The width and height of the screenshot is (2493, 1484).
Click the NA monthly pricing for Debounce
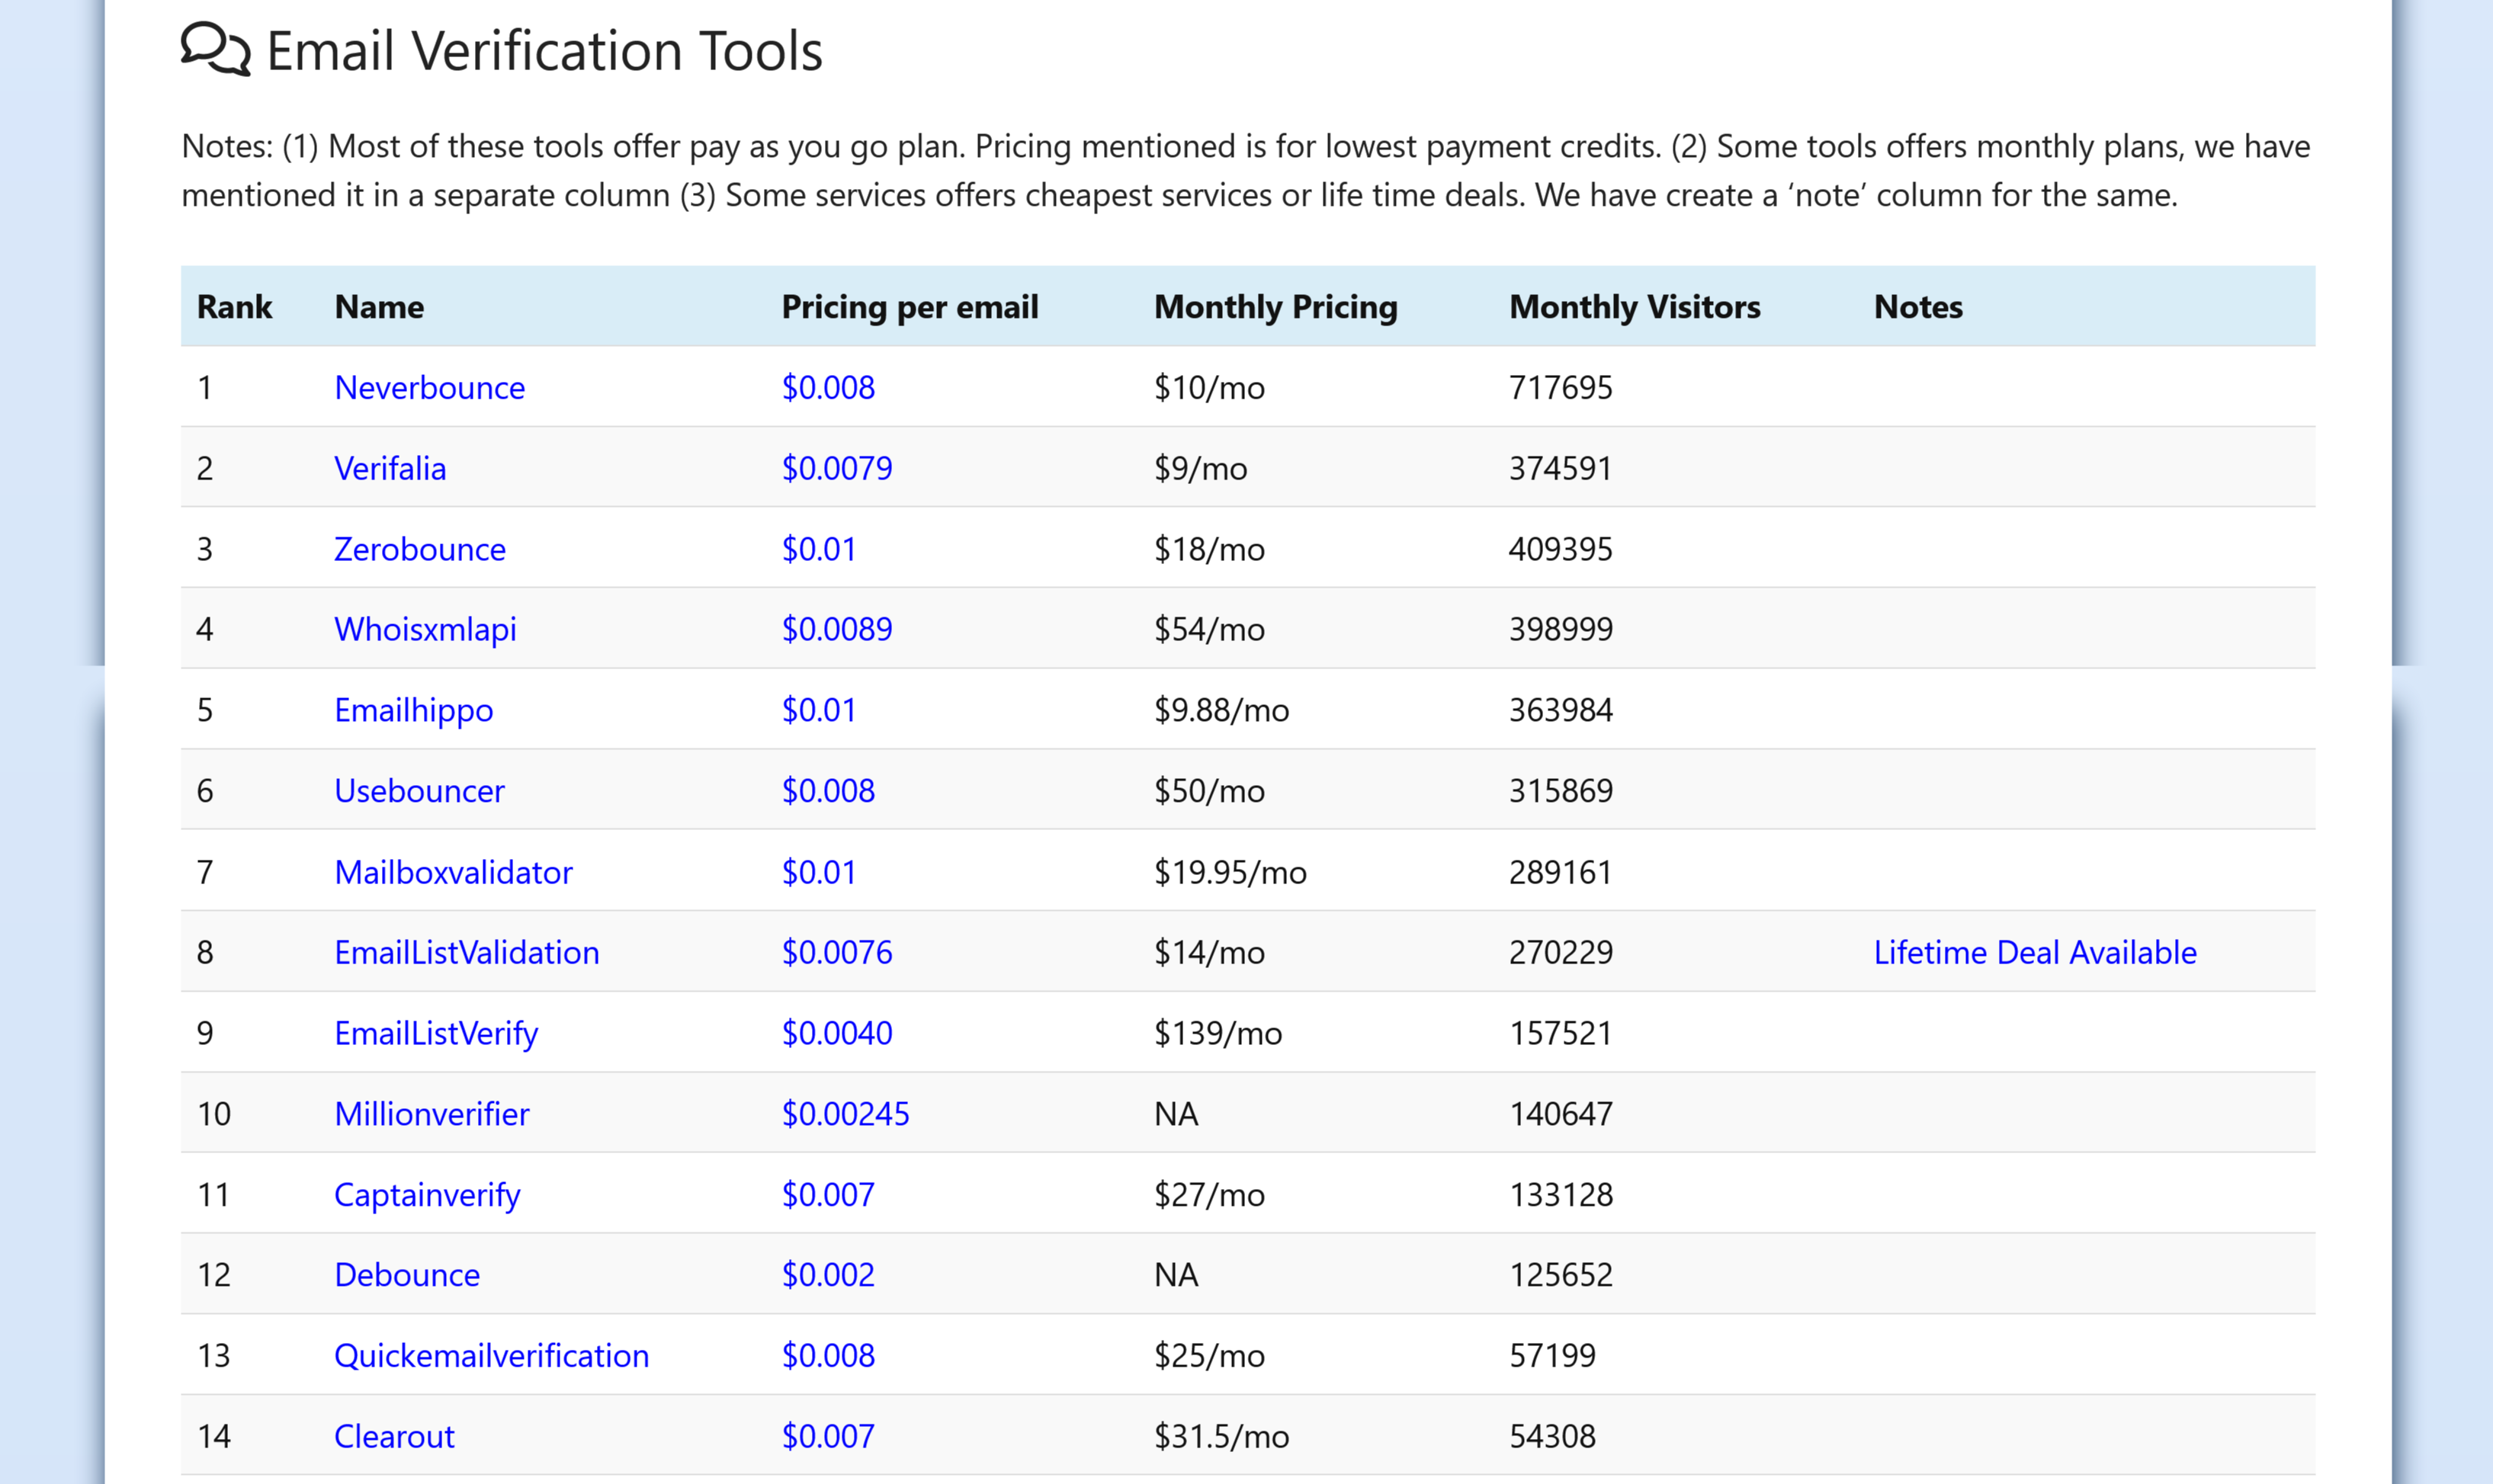[1176, 1275]
